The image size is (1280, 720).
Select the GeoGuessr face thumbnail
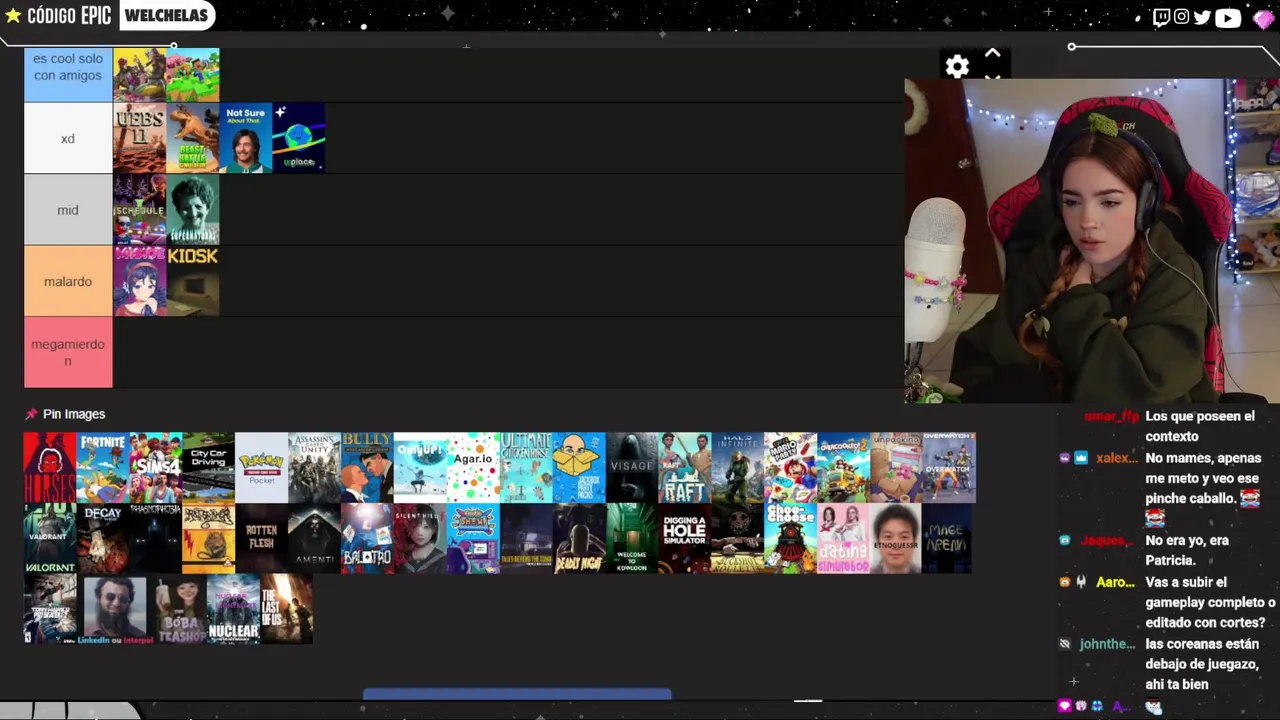(896, 538)
